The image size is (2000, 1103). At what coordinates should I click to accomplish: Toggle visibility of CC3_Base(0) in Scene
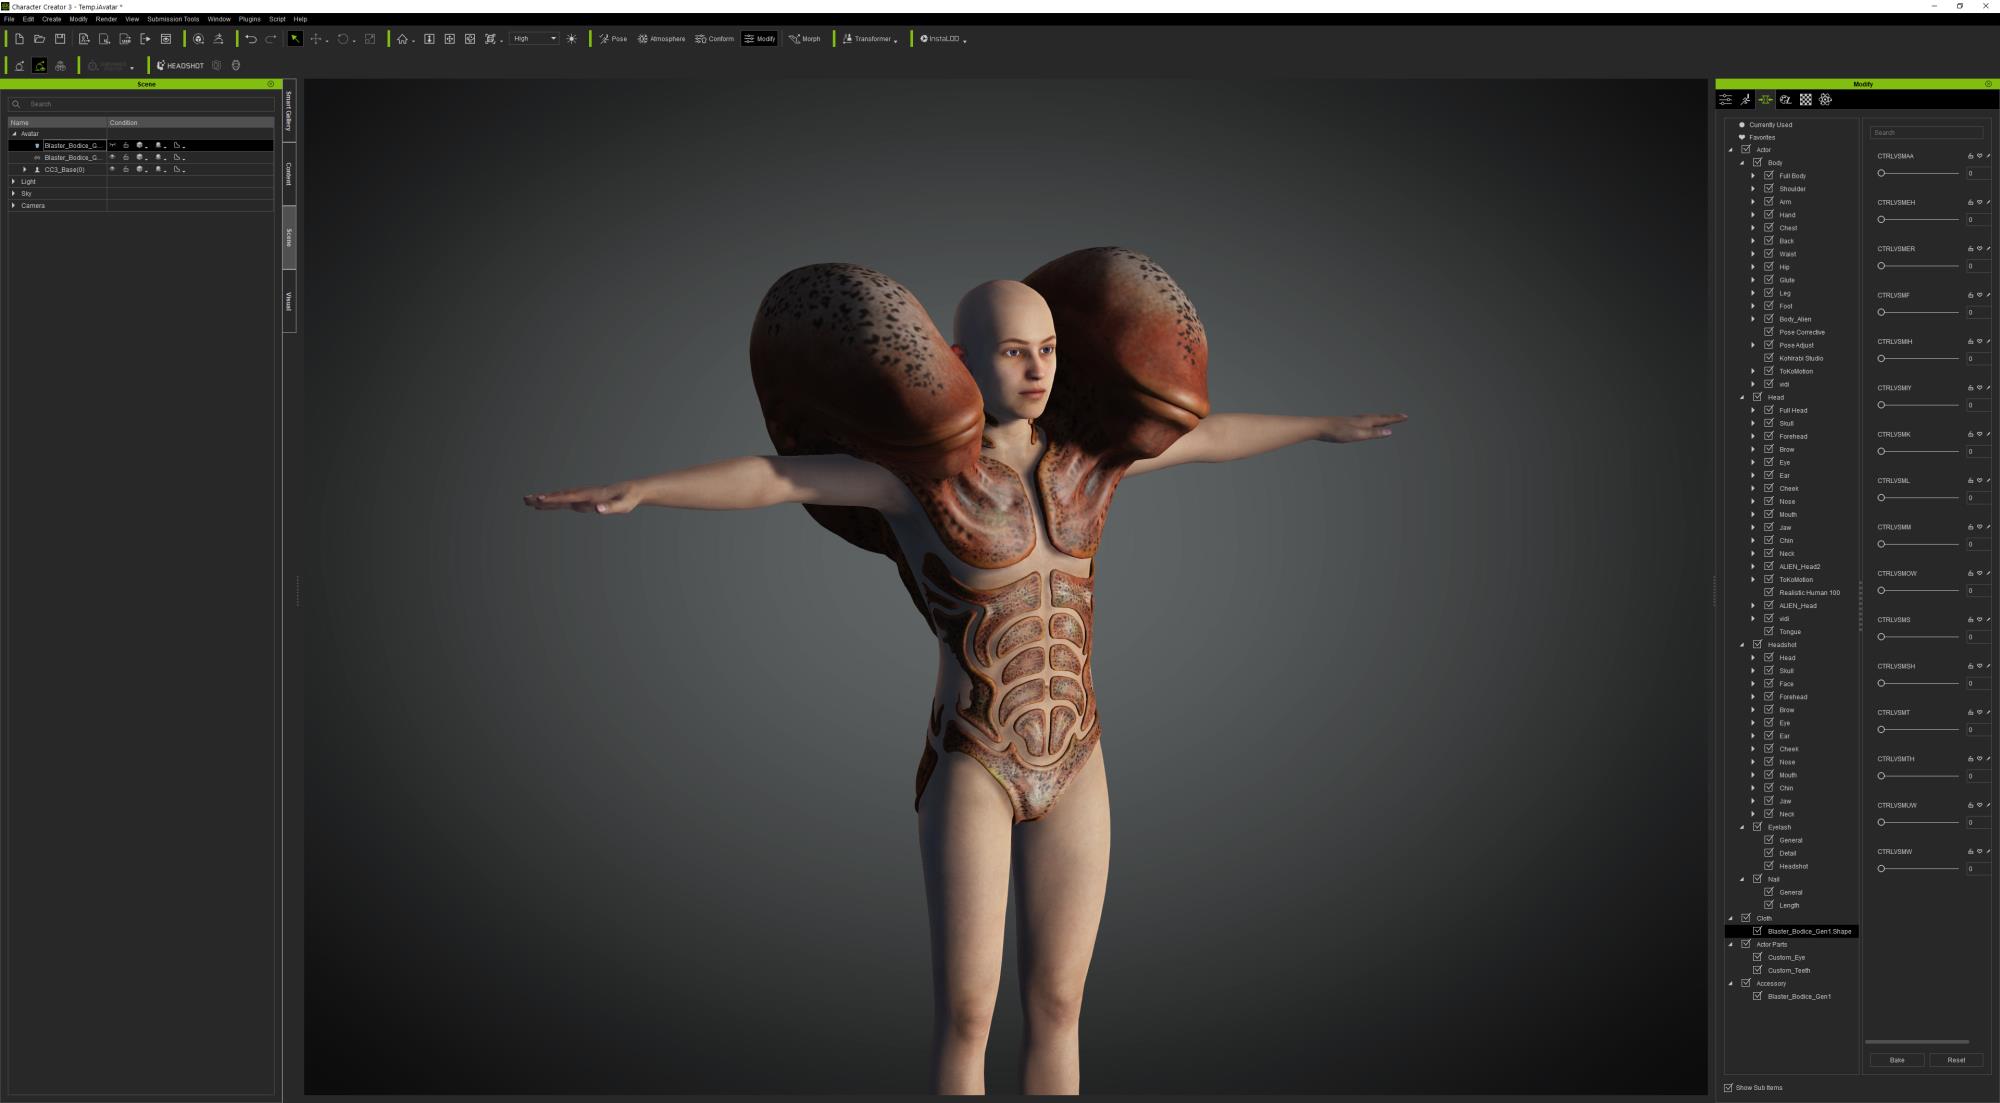pos(112,169)
